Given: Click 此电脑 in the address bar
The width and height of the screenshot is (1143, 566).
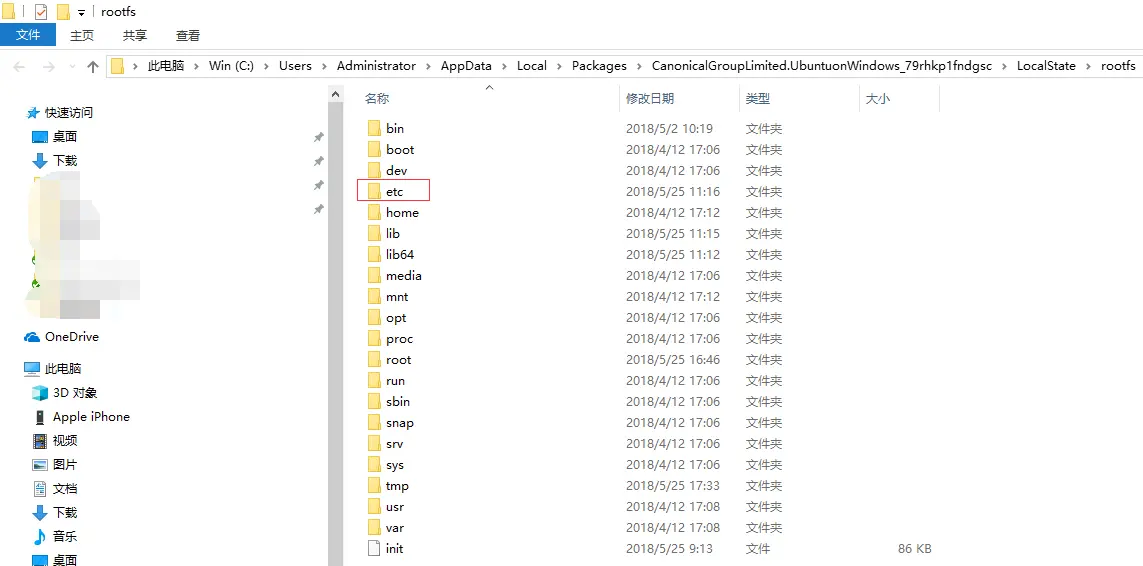Looking at the screenshot, I should click(165, 66).
